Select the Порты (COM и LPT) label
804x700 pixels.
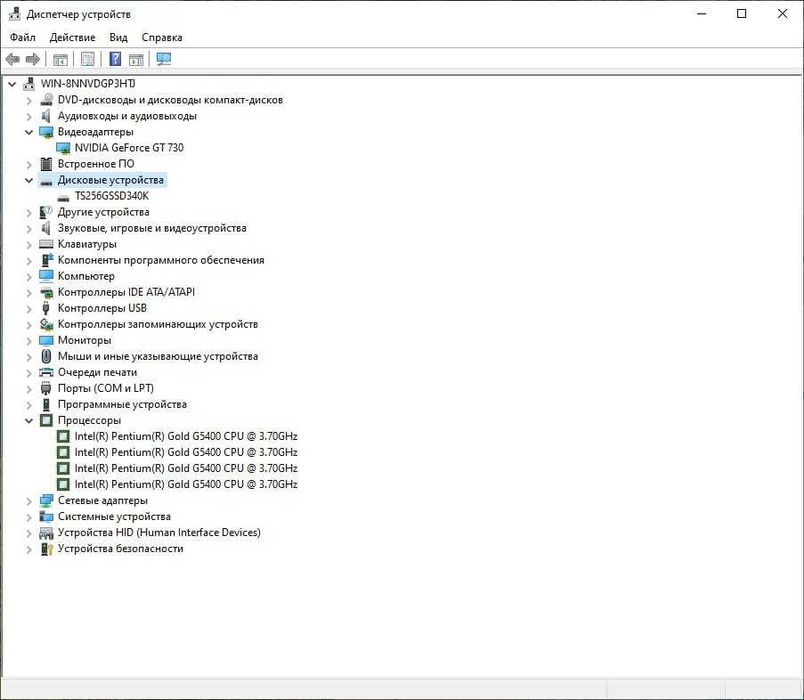click(106, 388)
